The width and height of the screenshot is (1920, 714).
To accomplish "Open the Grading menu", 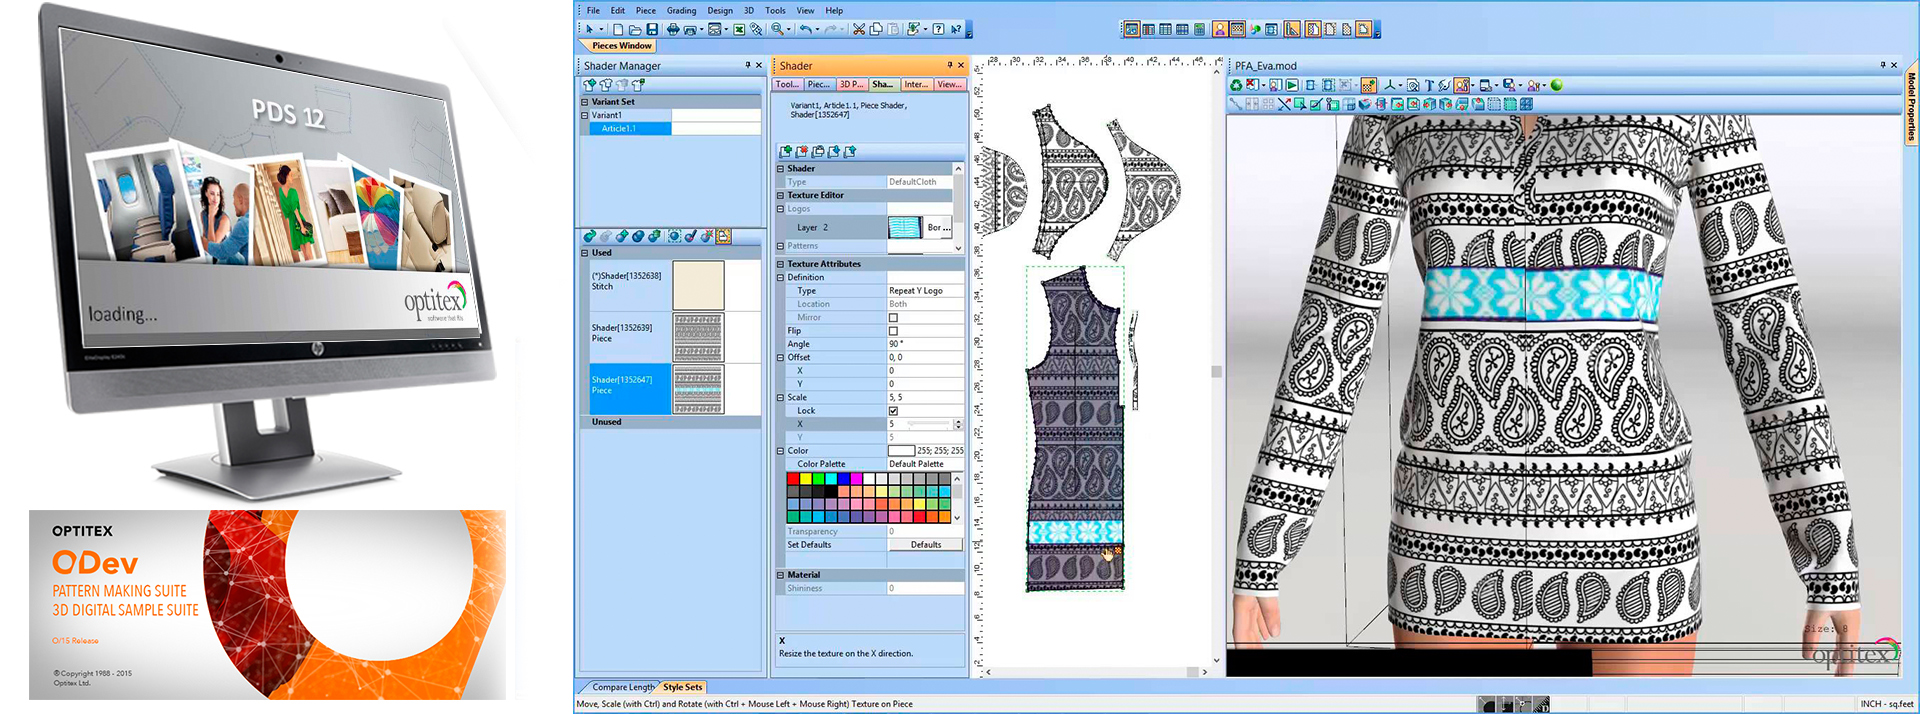I will tap(681, 11).
